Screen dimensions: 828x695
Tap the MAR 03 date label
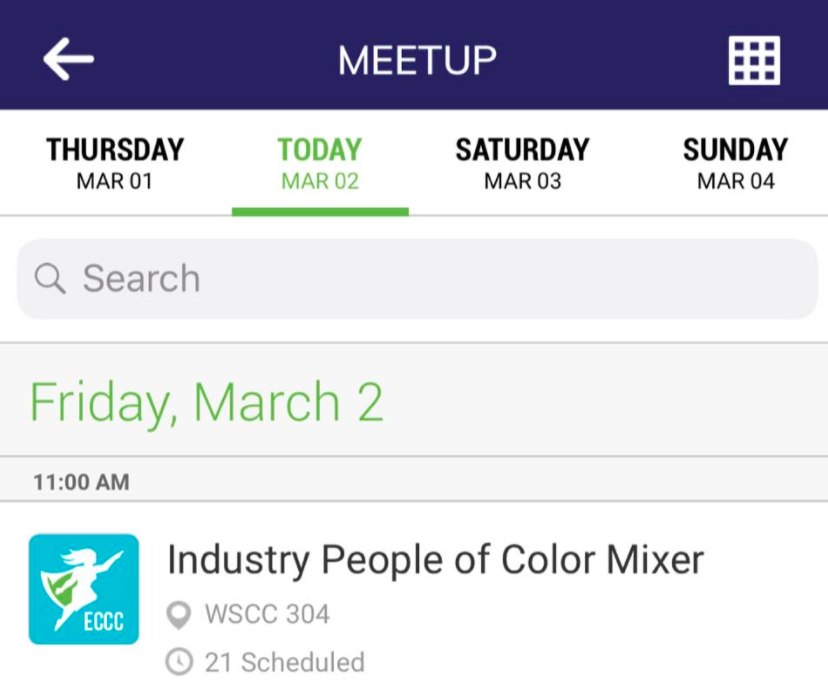point(522,182)
